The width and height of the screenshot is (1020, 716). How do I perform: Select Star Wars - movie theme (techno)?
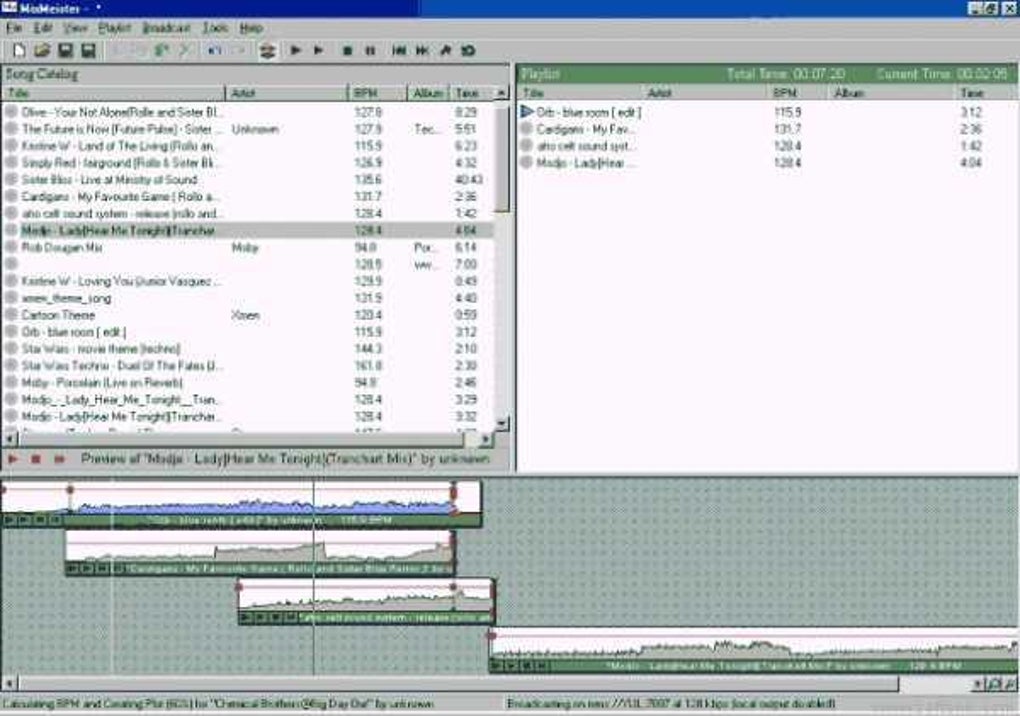[248, 349]
